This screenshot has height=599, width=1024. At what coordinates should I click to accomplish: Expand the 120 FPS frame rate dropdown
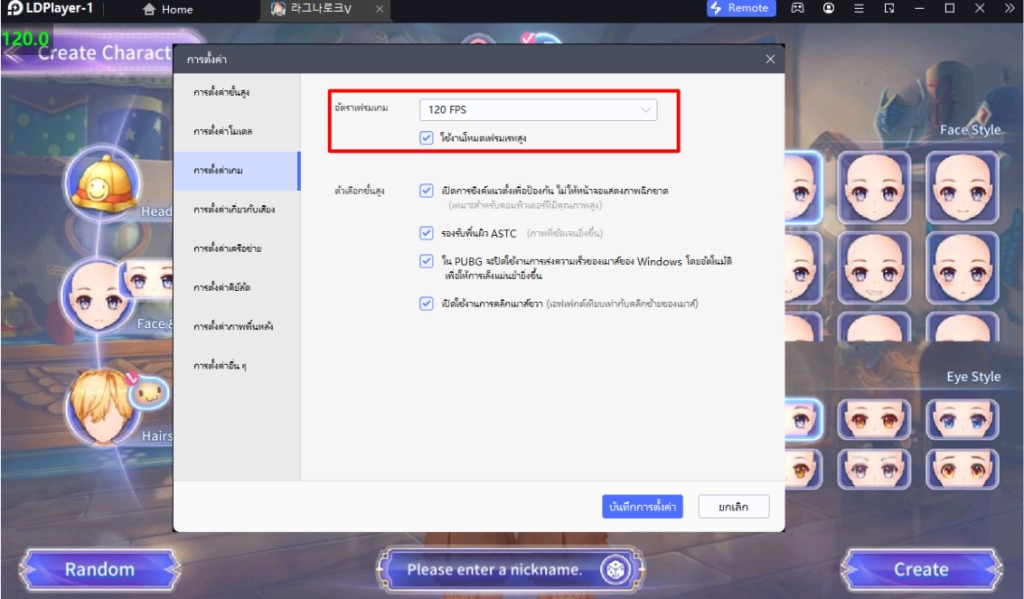coord(538,110)
